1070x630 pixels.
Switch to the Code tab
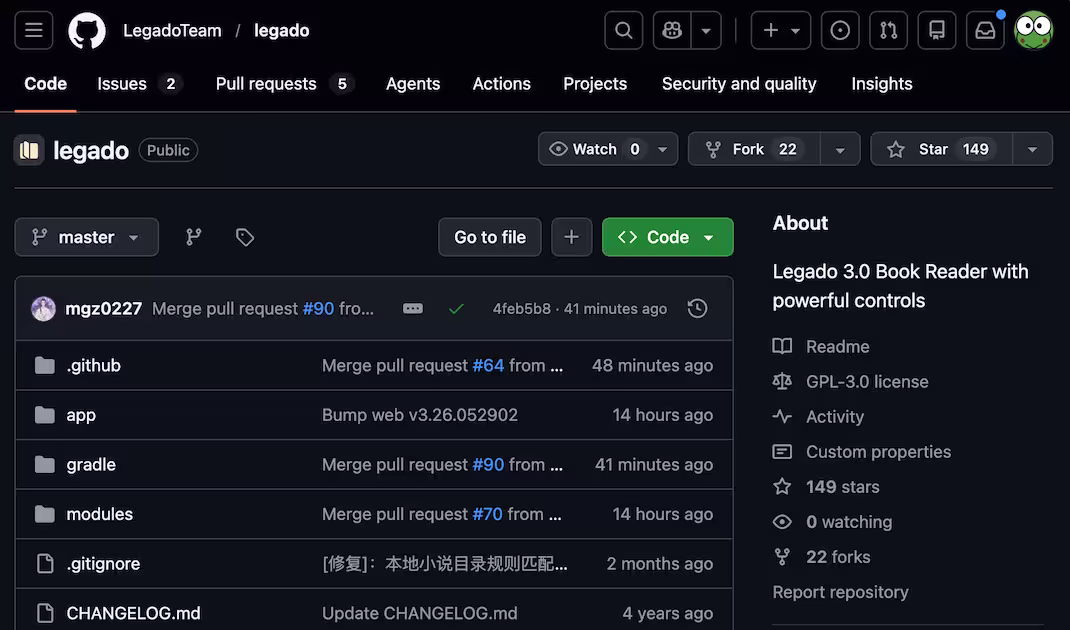[x=46, y=84]
